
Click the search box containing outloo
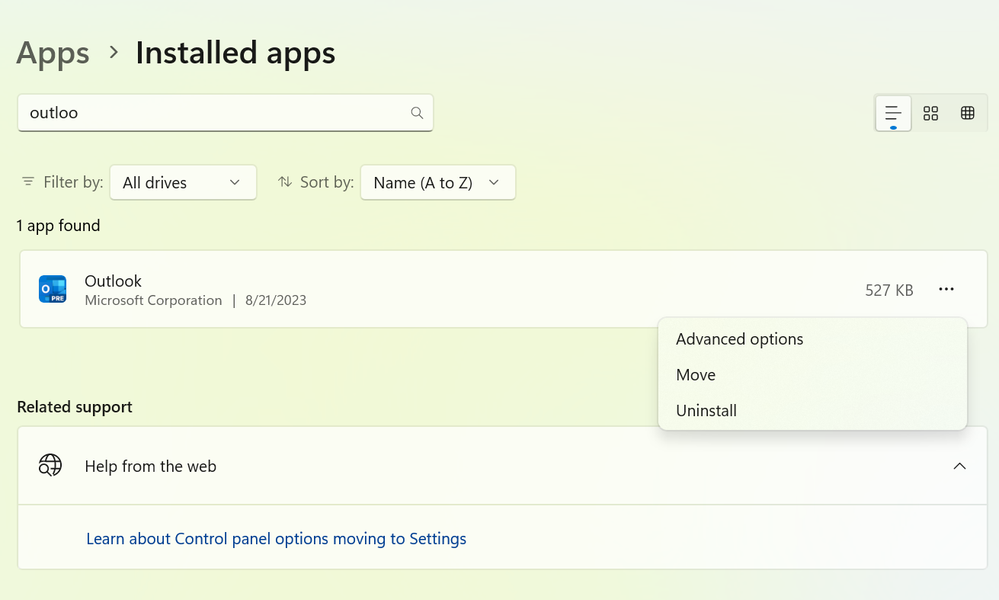pos(226,113)
